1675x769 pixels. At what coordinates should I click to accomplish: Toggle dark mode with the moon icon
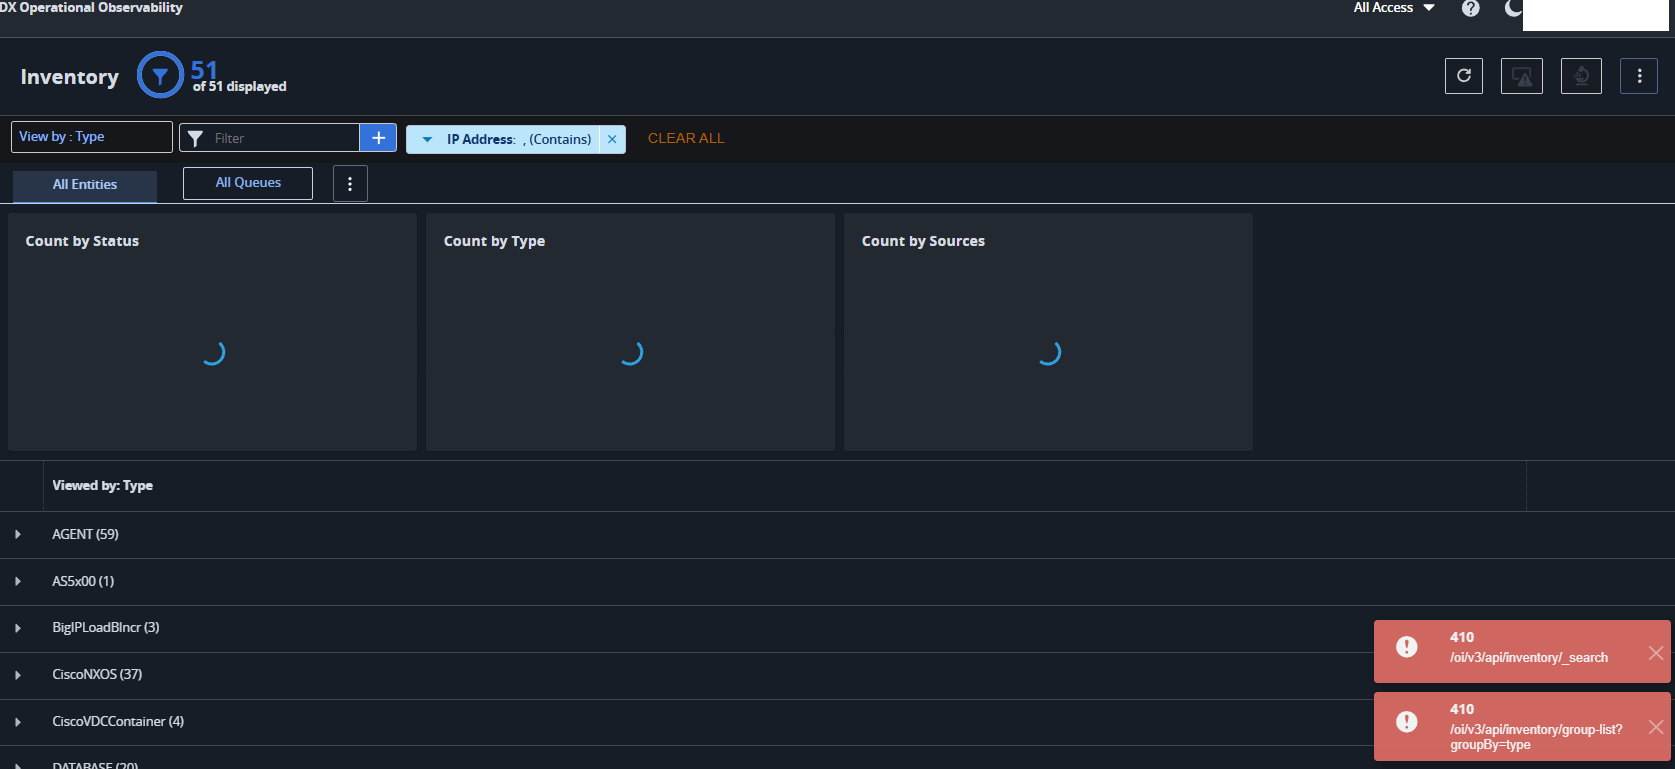point(1512,9)
